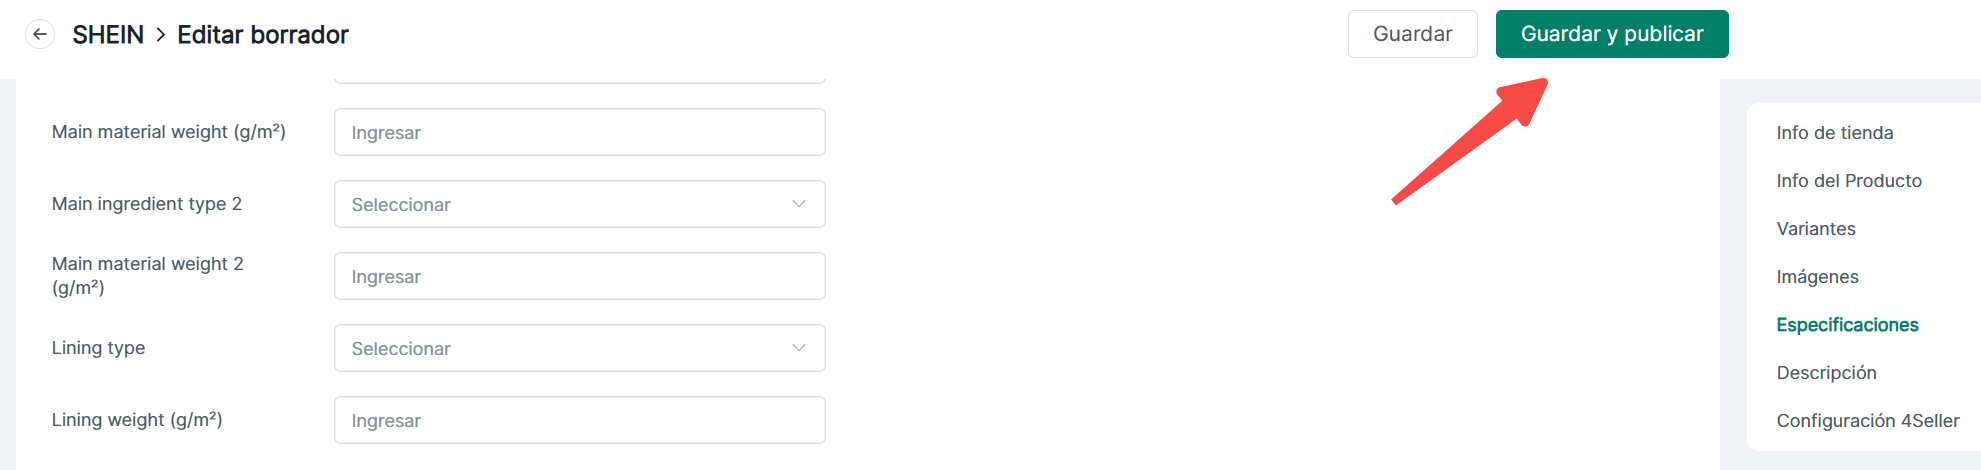
Task: Click the back arrow icon
Action: pyautogui.click(x=40, y=35)
